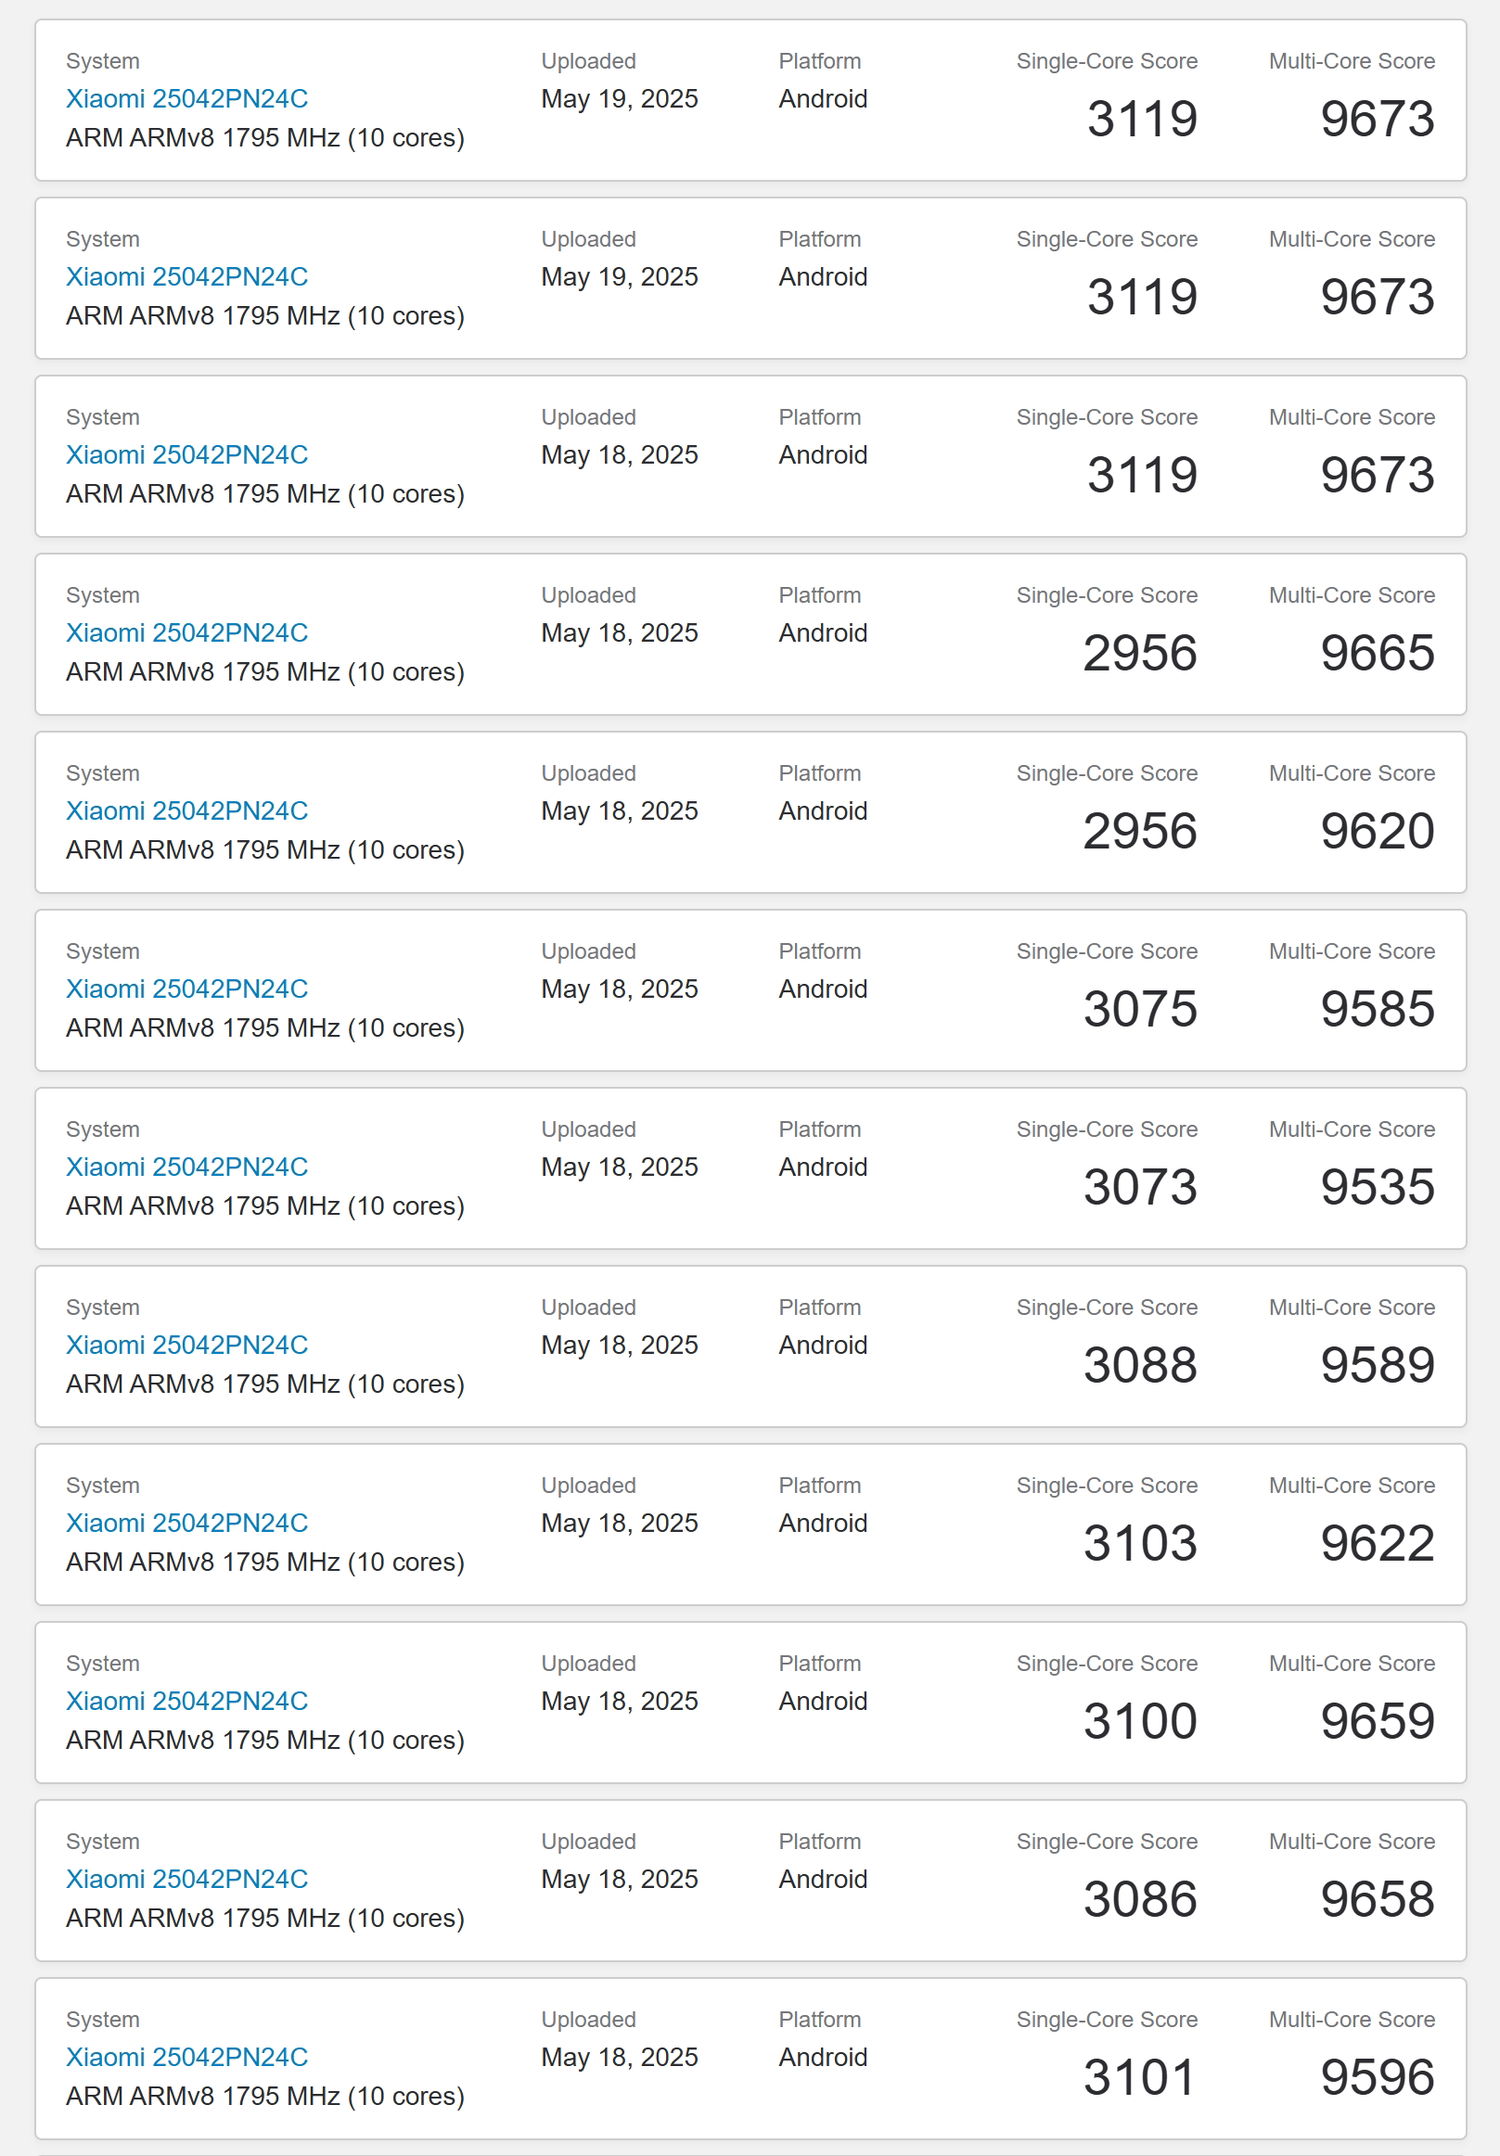Open Xiaomi link with single-core score 3088
1500x2156 pixels.
(186, 1345)
